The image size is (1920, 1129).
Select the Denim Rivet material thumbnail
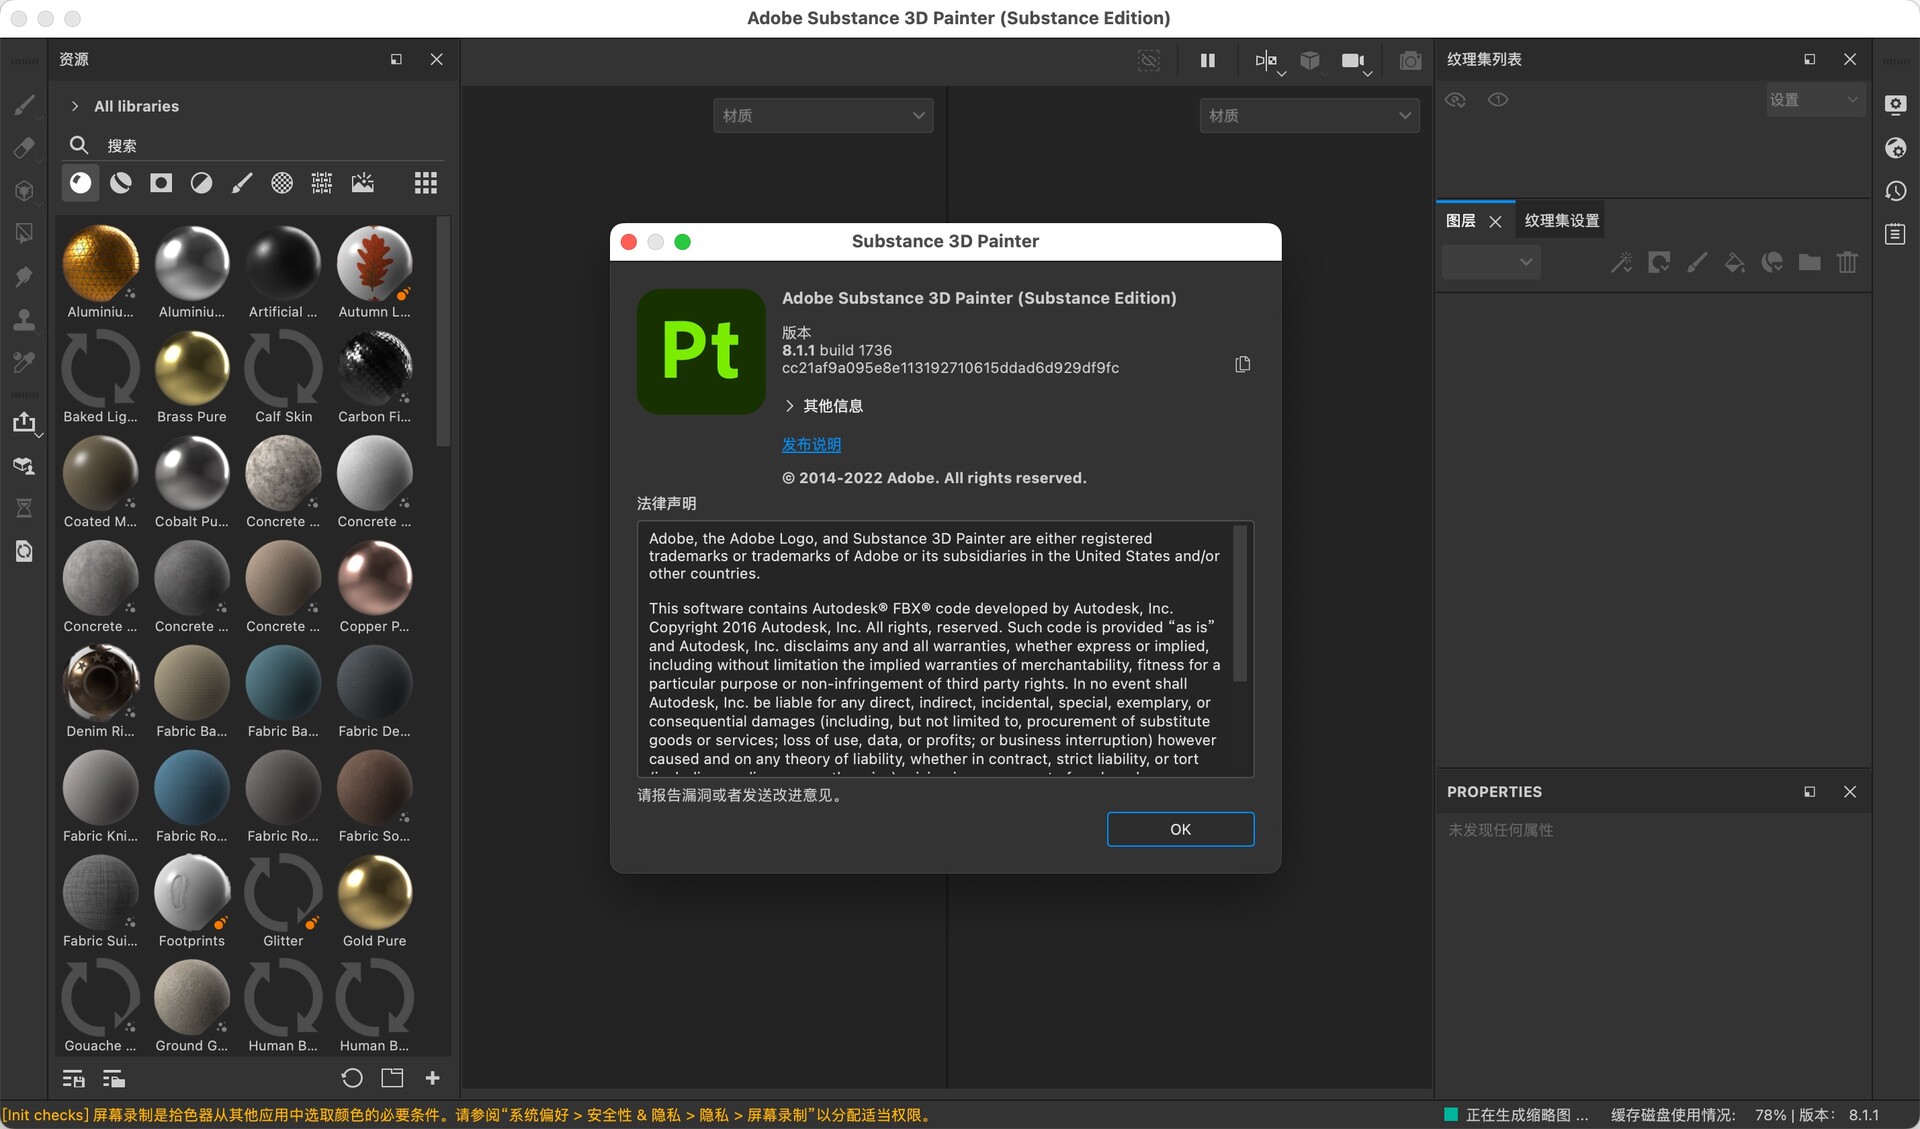coord(100,683)
